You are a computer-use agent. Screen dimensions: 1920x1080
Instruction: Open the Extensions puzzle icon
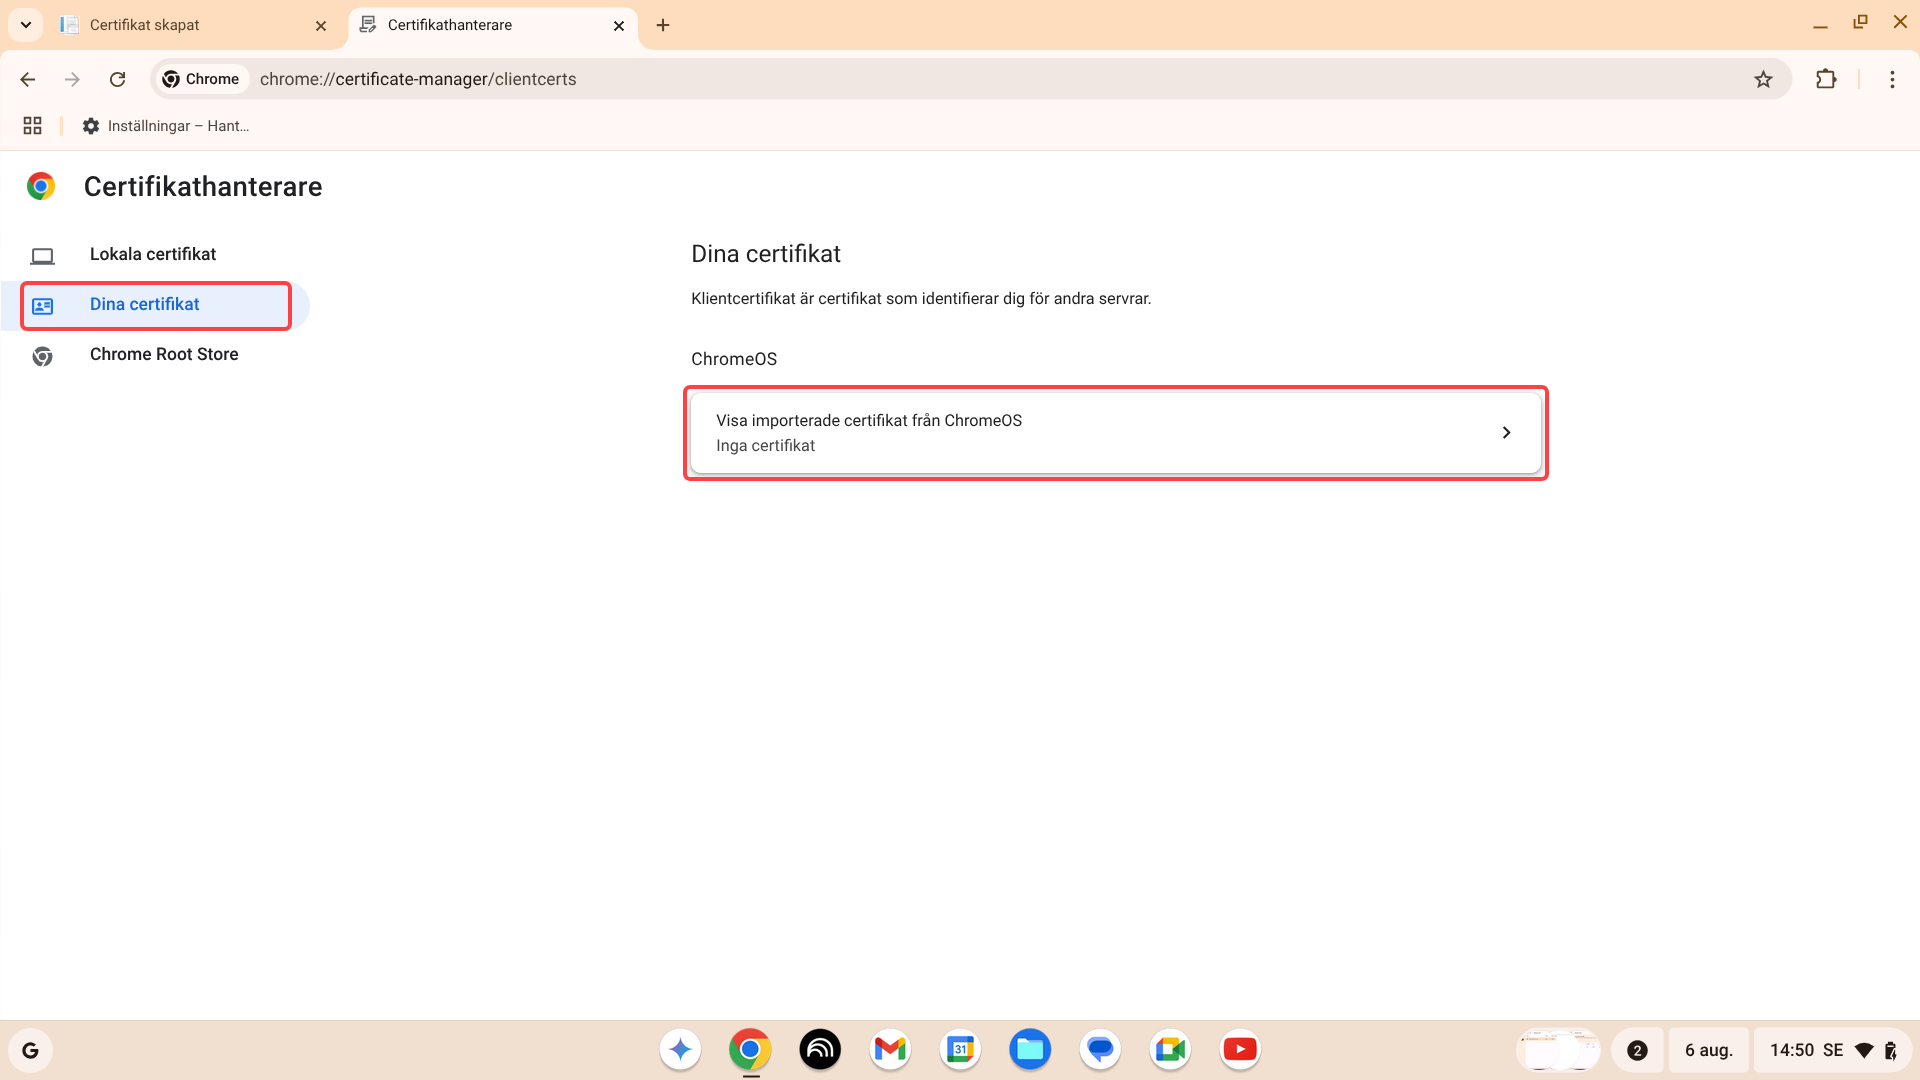click(1826, 79)
